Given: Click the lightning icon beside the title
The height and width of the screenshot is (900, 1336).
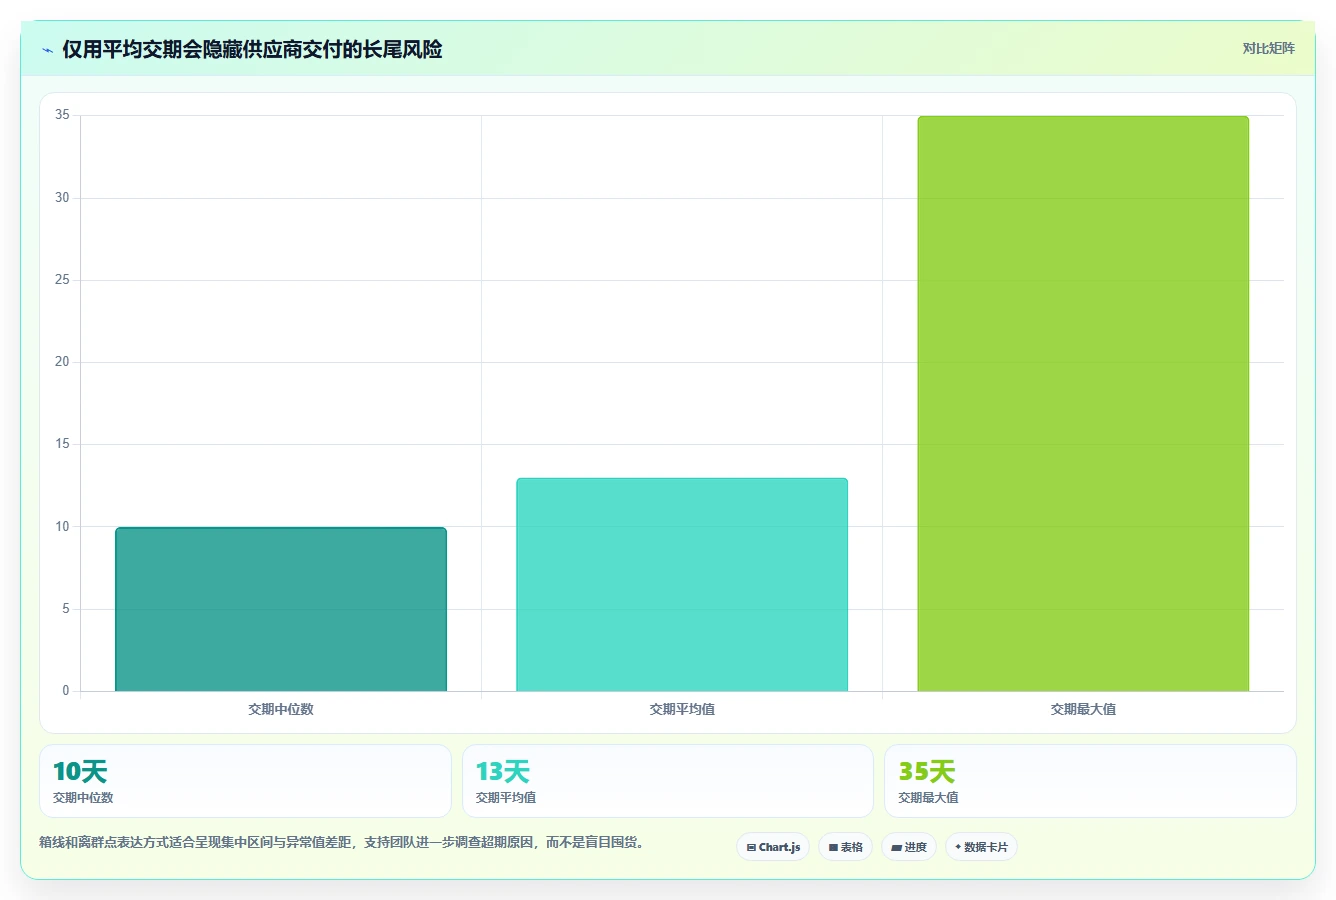Looking at the screenshot, I should (x=47, y=50).
